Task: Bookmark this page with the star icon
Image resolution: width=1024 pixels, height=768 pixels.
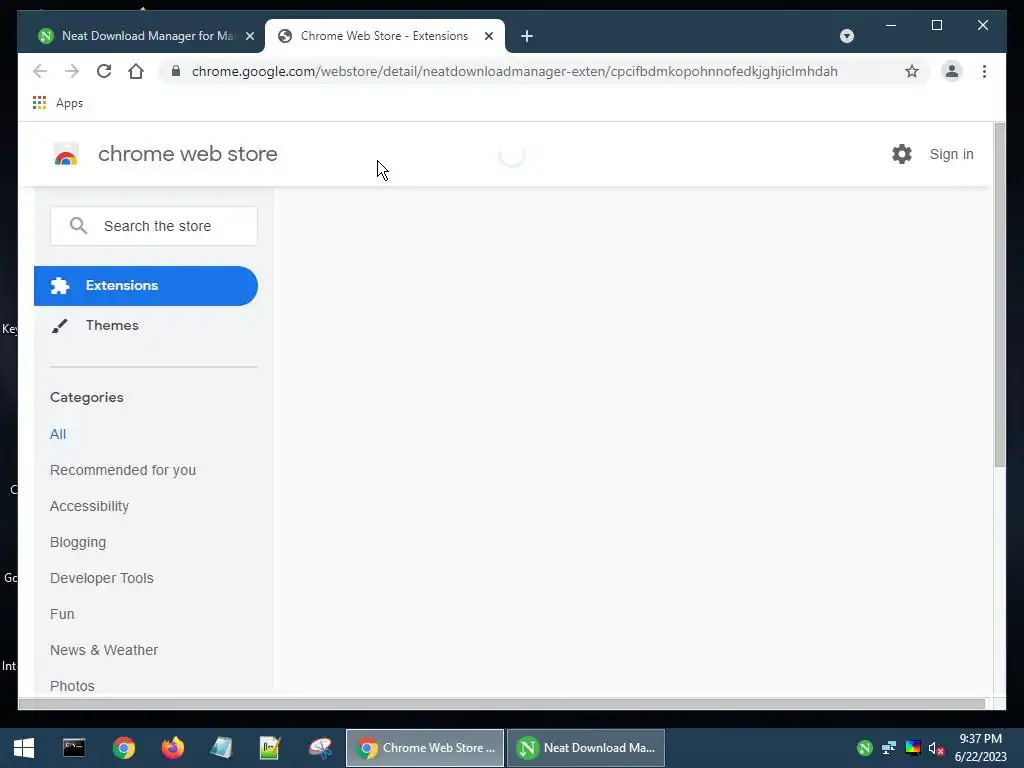Action: tap(912, 71)
